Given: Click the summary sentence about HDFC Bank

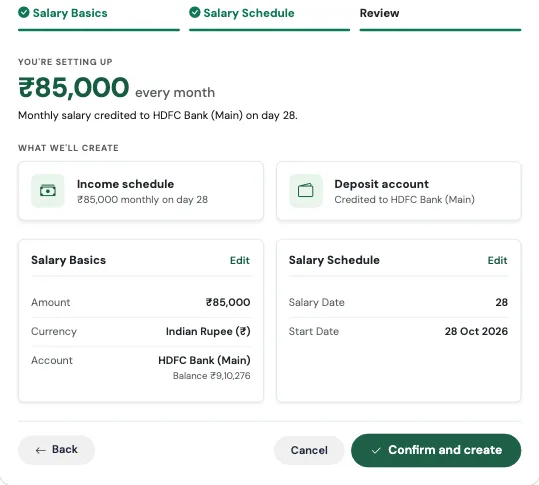Looking at the screenshot, I should click(x=158, y=115).
